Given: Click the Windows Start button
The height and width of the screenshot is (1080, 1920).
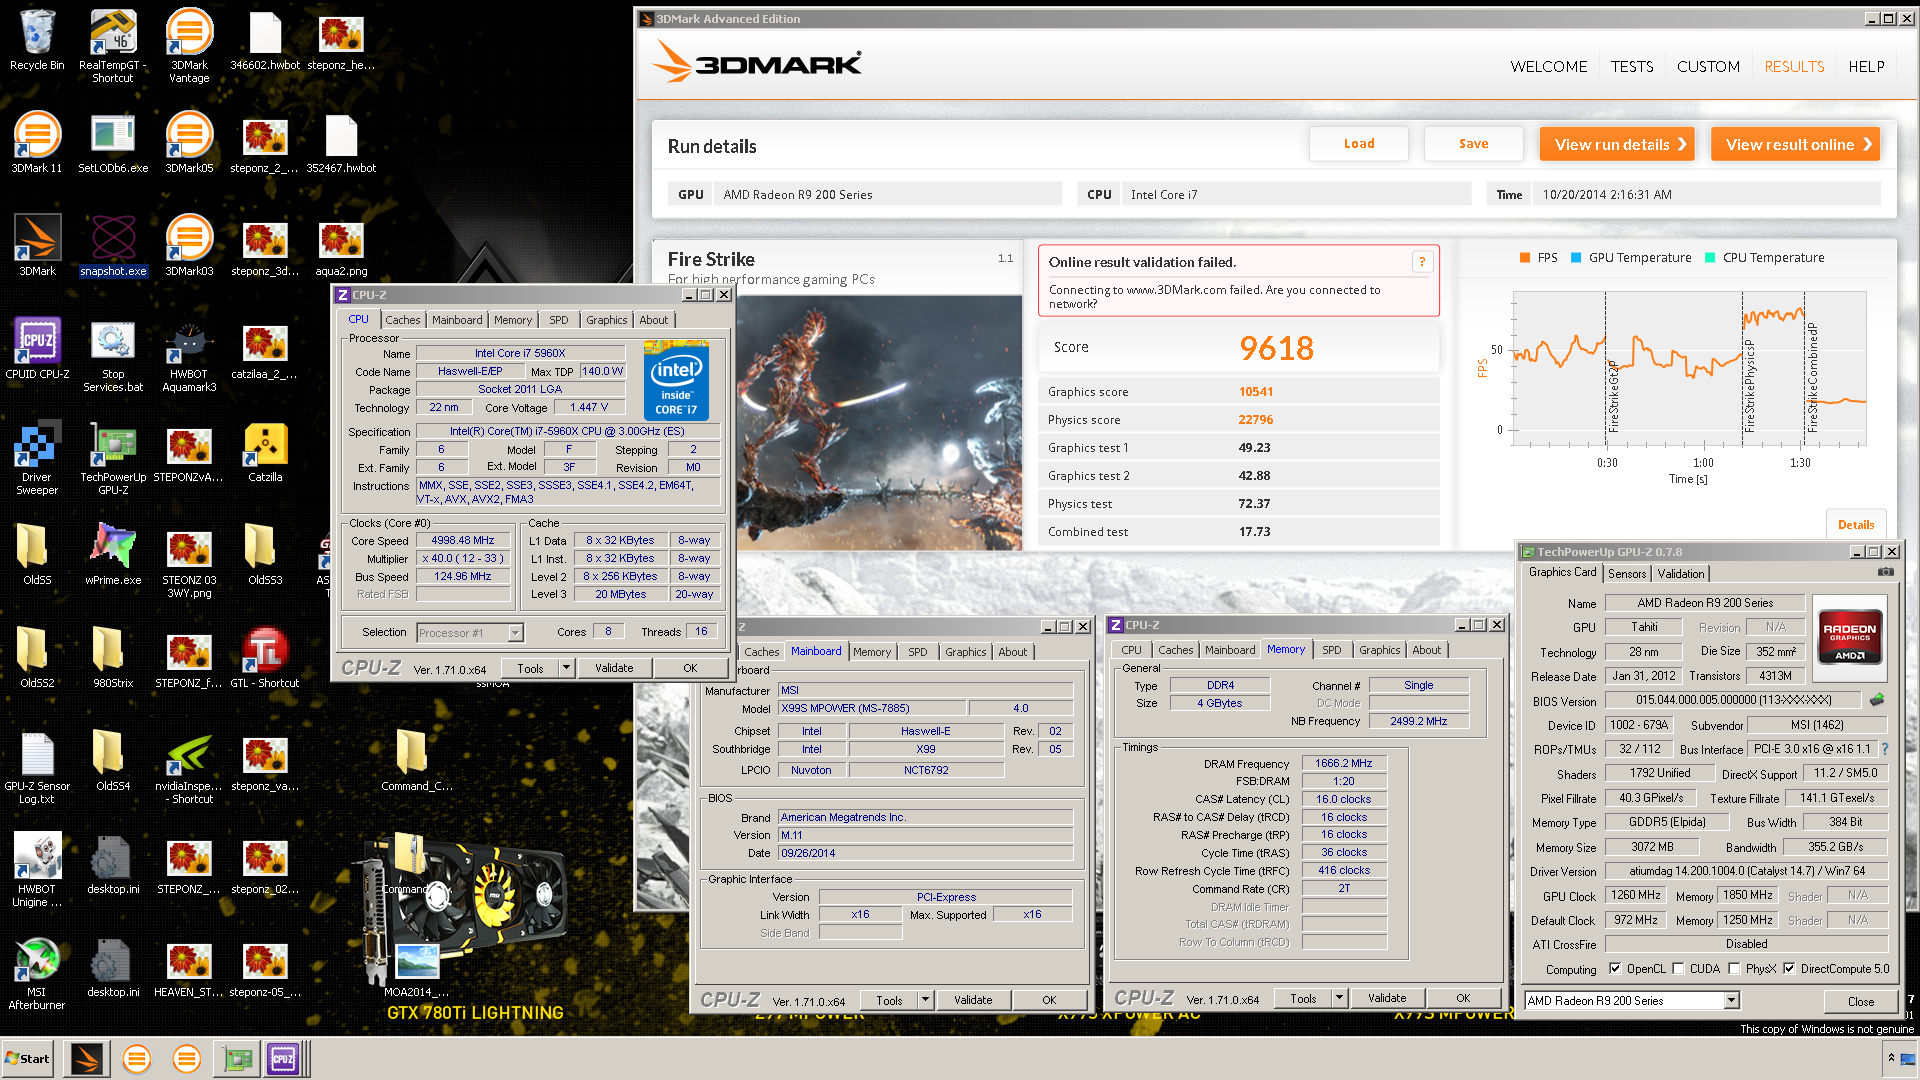Looking at the screenshot, I should pyautogui.click(x=28, y=1058).
